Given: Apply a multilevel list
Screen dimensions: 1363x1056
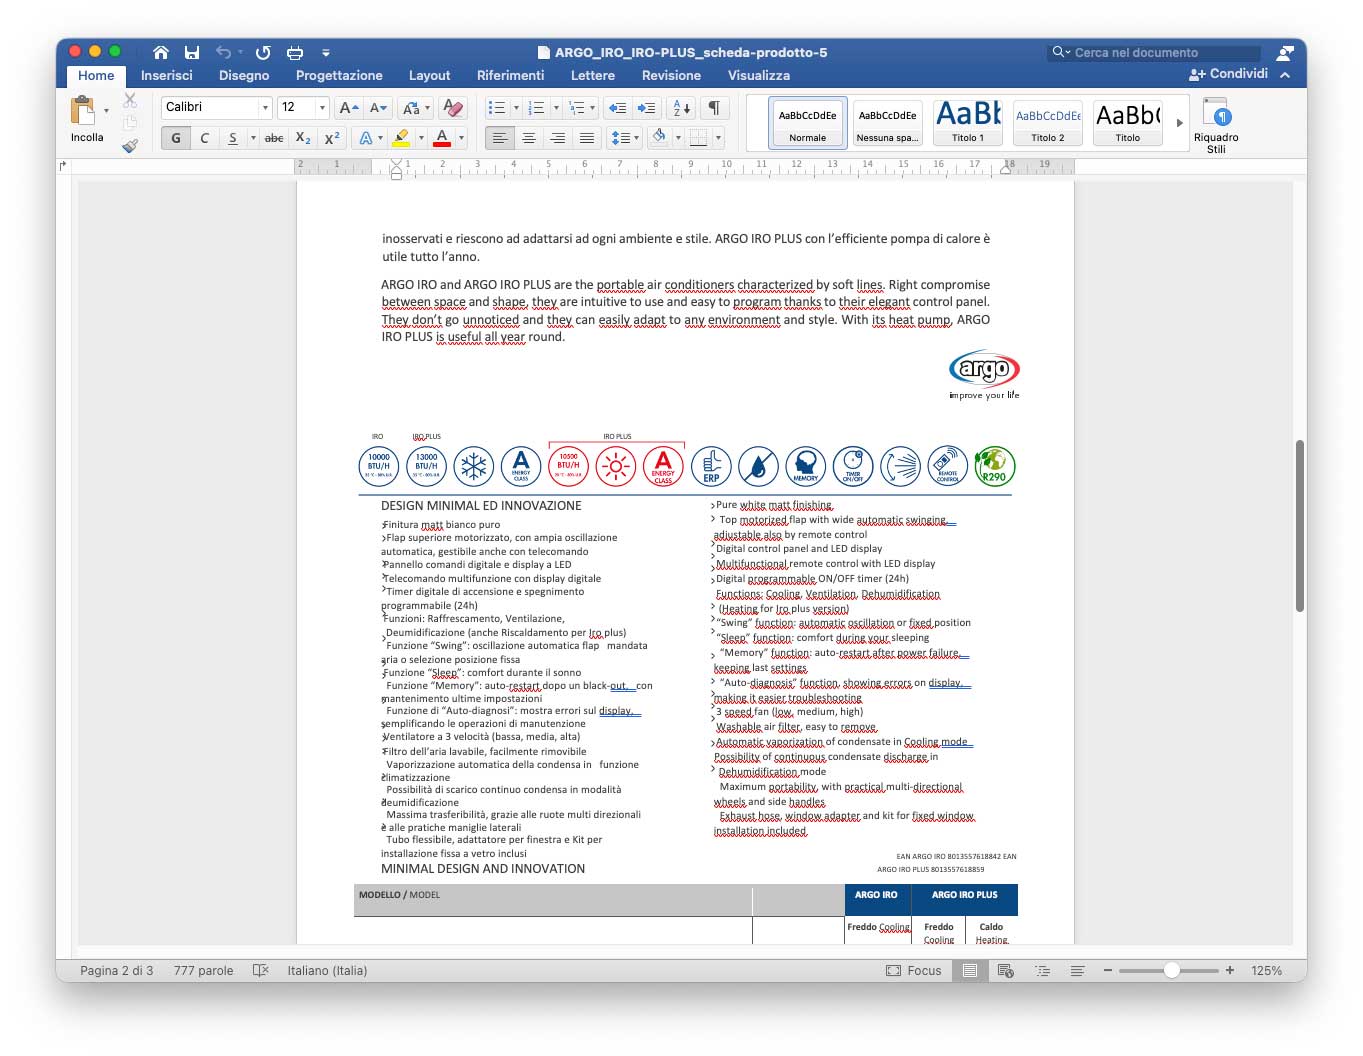Looking at the screenshot, I should tap(577, 107).
